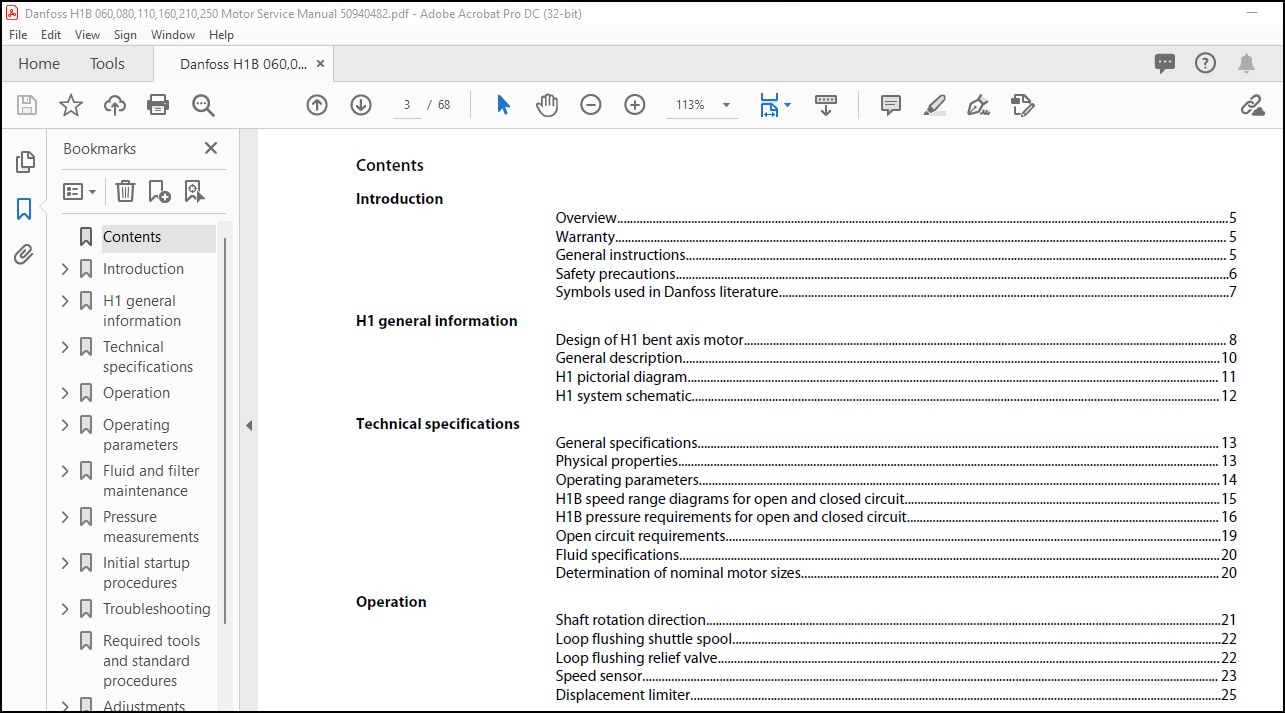
Task: Switch to the Tools tab
Action: (107, 64)
